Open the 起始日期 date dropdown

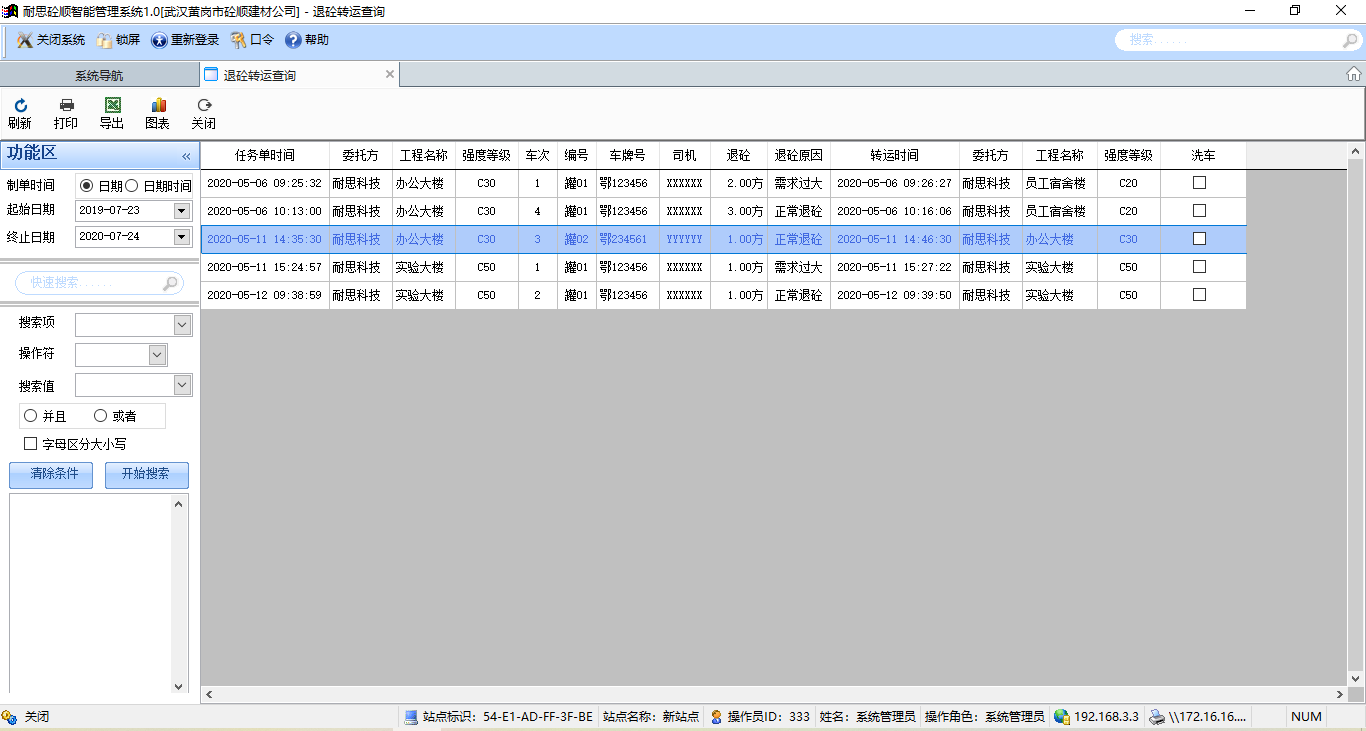pyautogui.click(x=181, y=210)
